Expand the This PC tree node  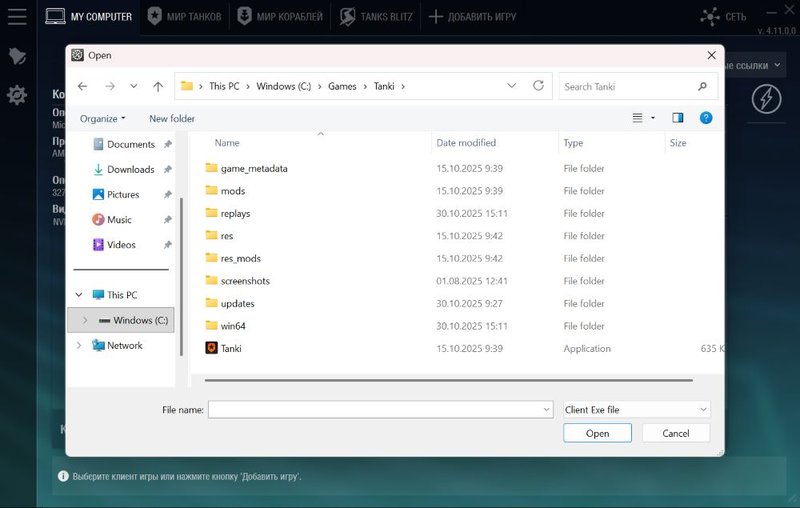(79, 295)
